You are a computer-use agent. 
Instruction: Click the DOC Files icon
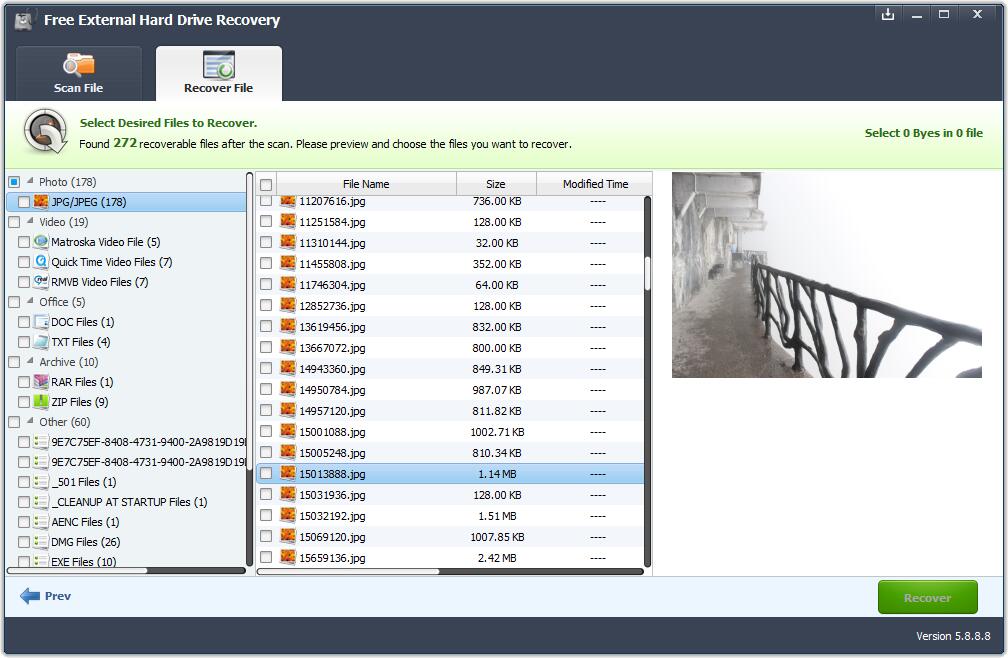[x=40, y=322]
